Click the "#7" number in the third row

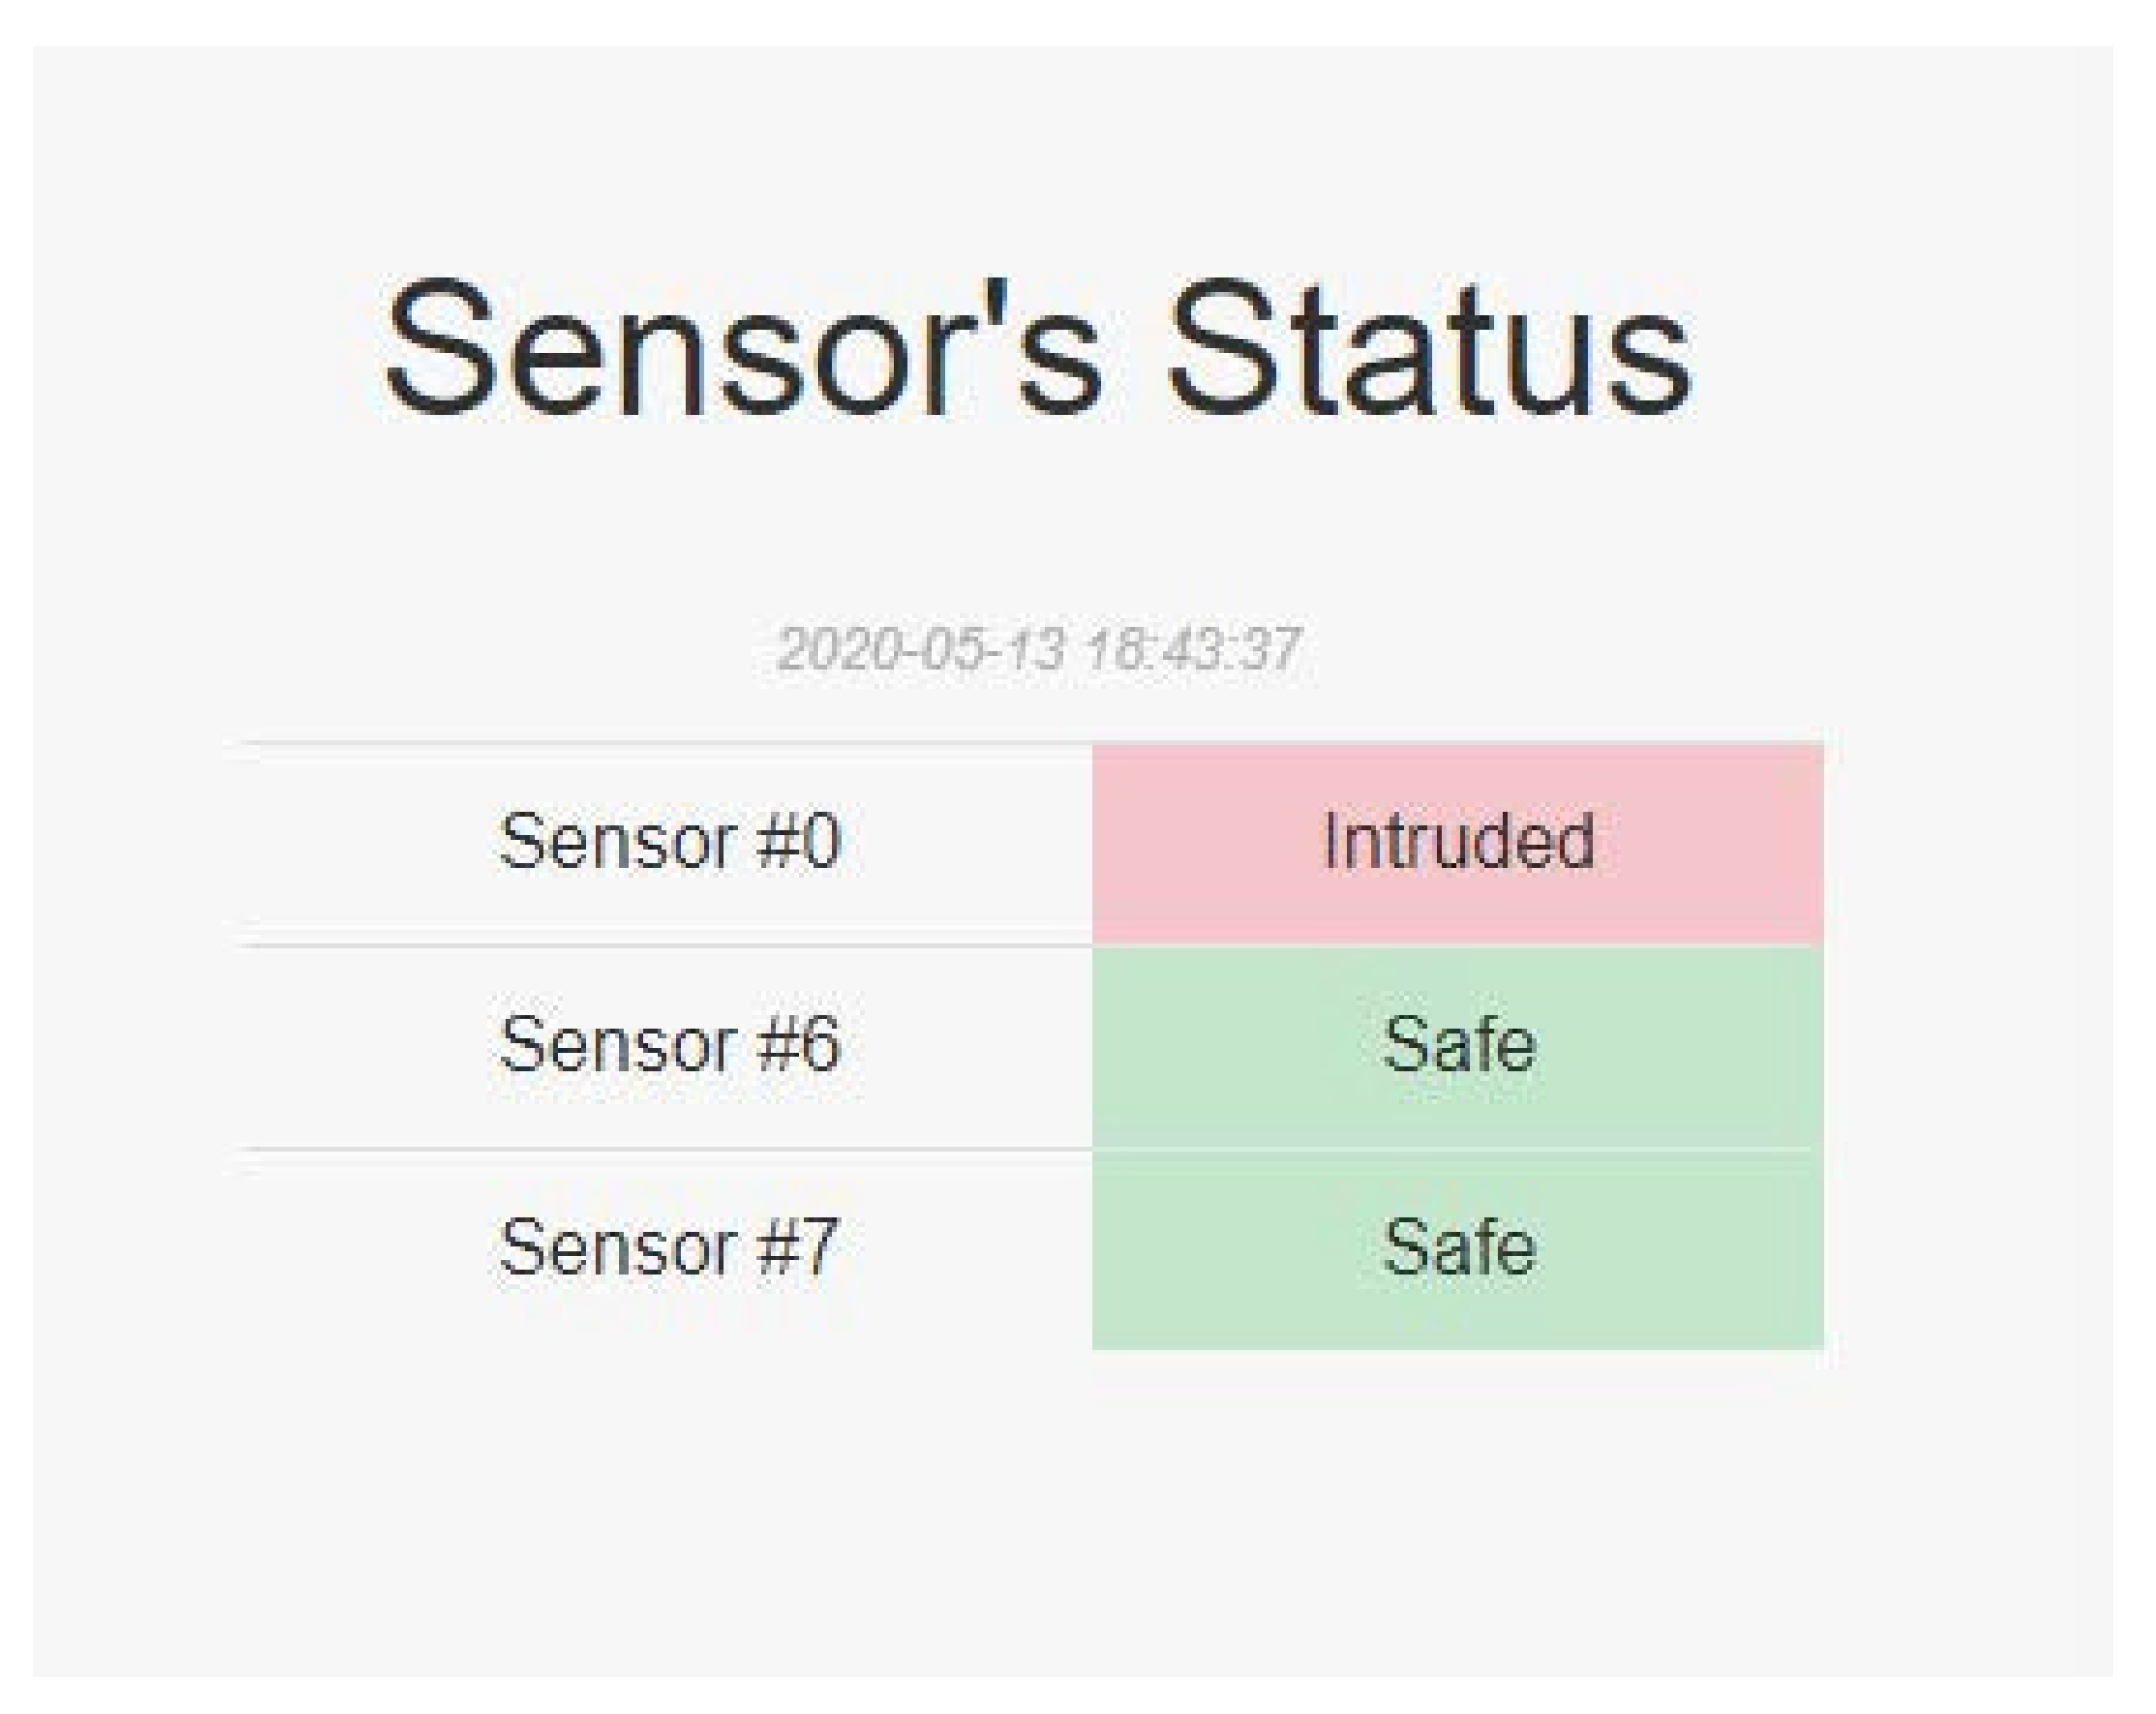point(798,1248)
